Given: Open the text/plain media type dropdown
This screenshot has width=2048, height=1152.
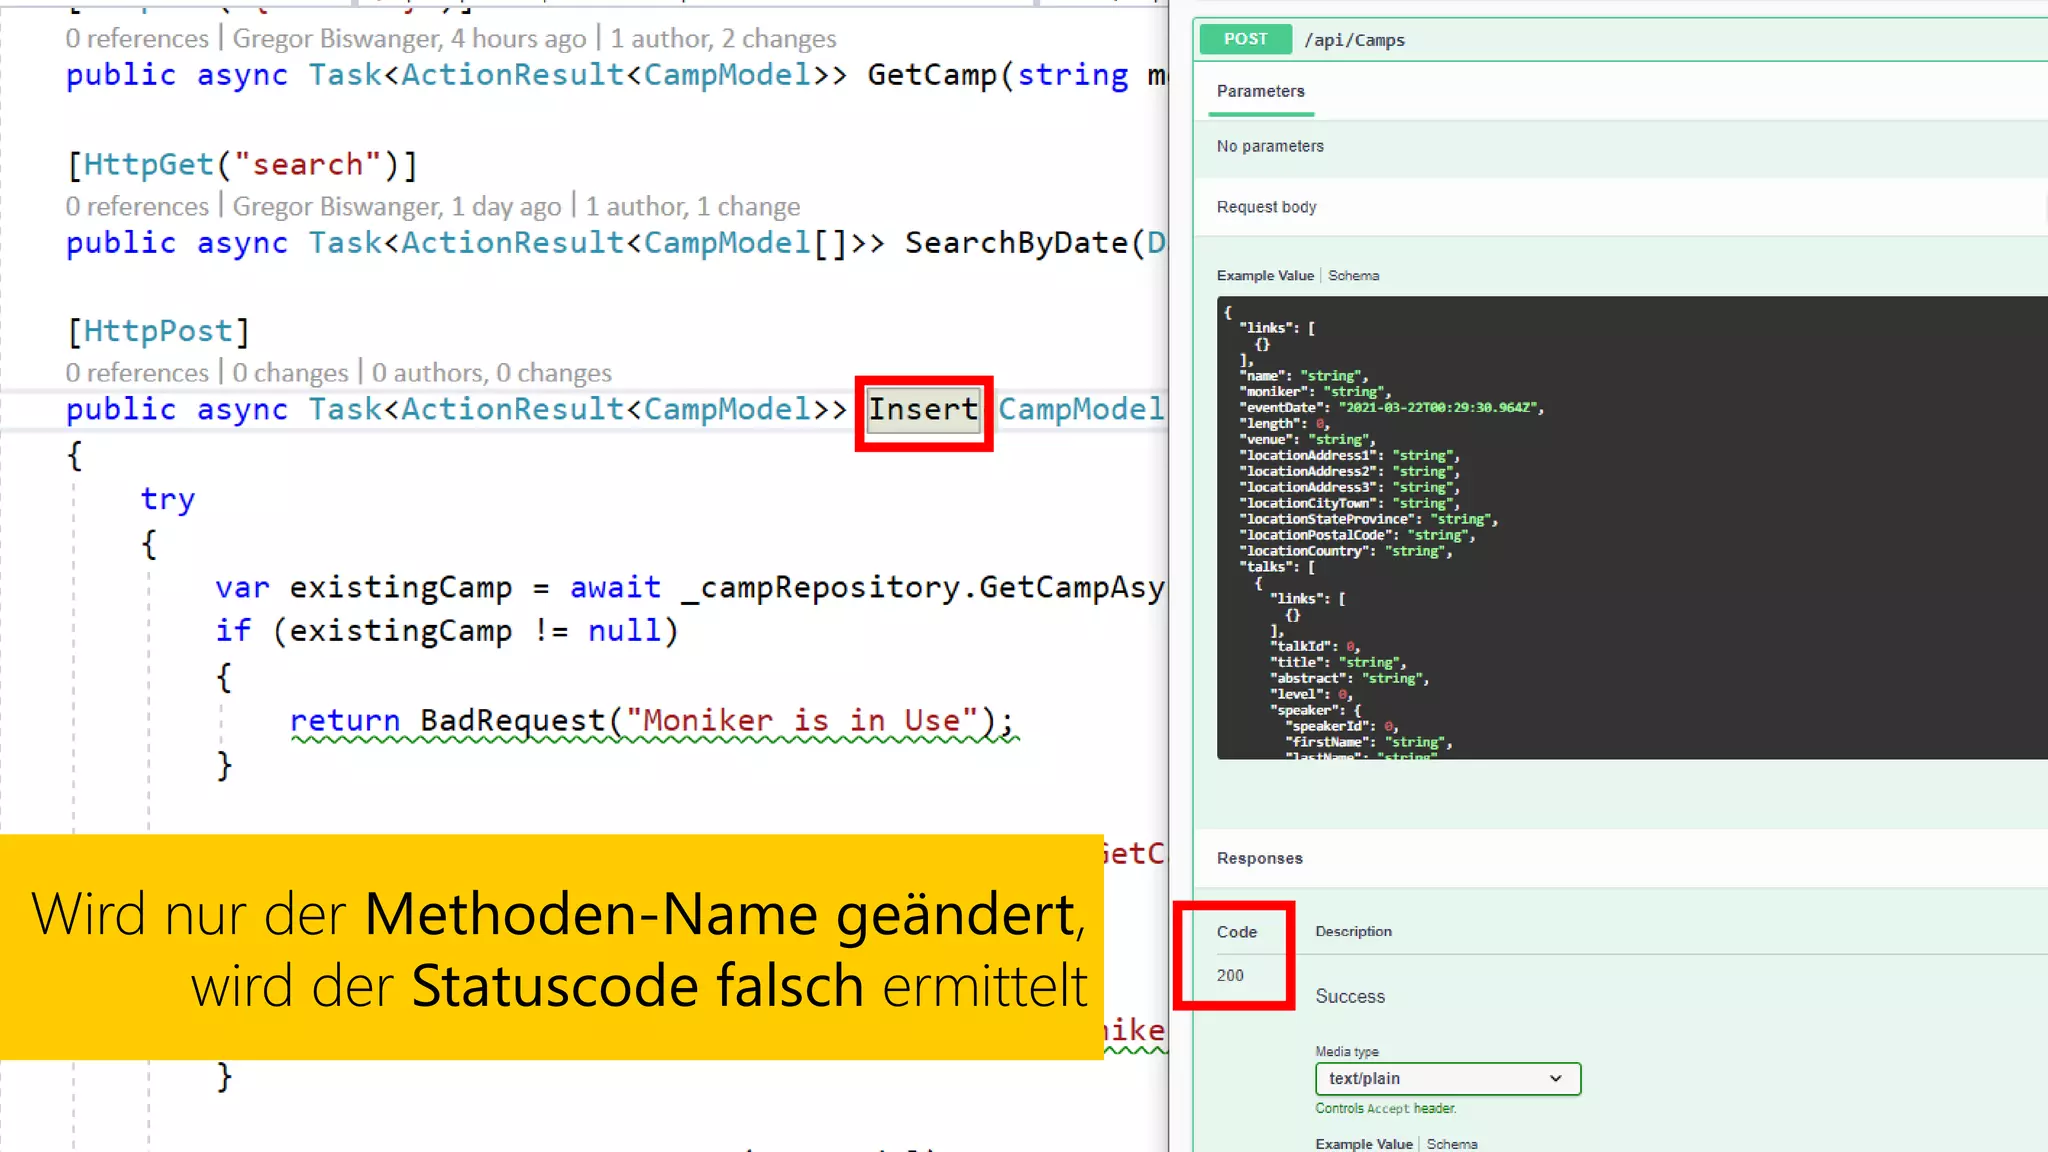Looking at the screenshot, I should pyautogui.click(x=1447, y=1079).
